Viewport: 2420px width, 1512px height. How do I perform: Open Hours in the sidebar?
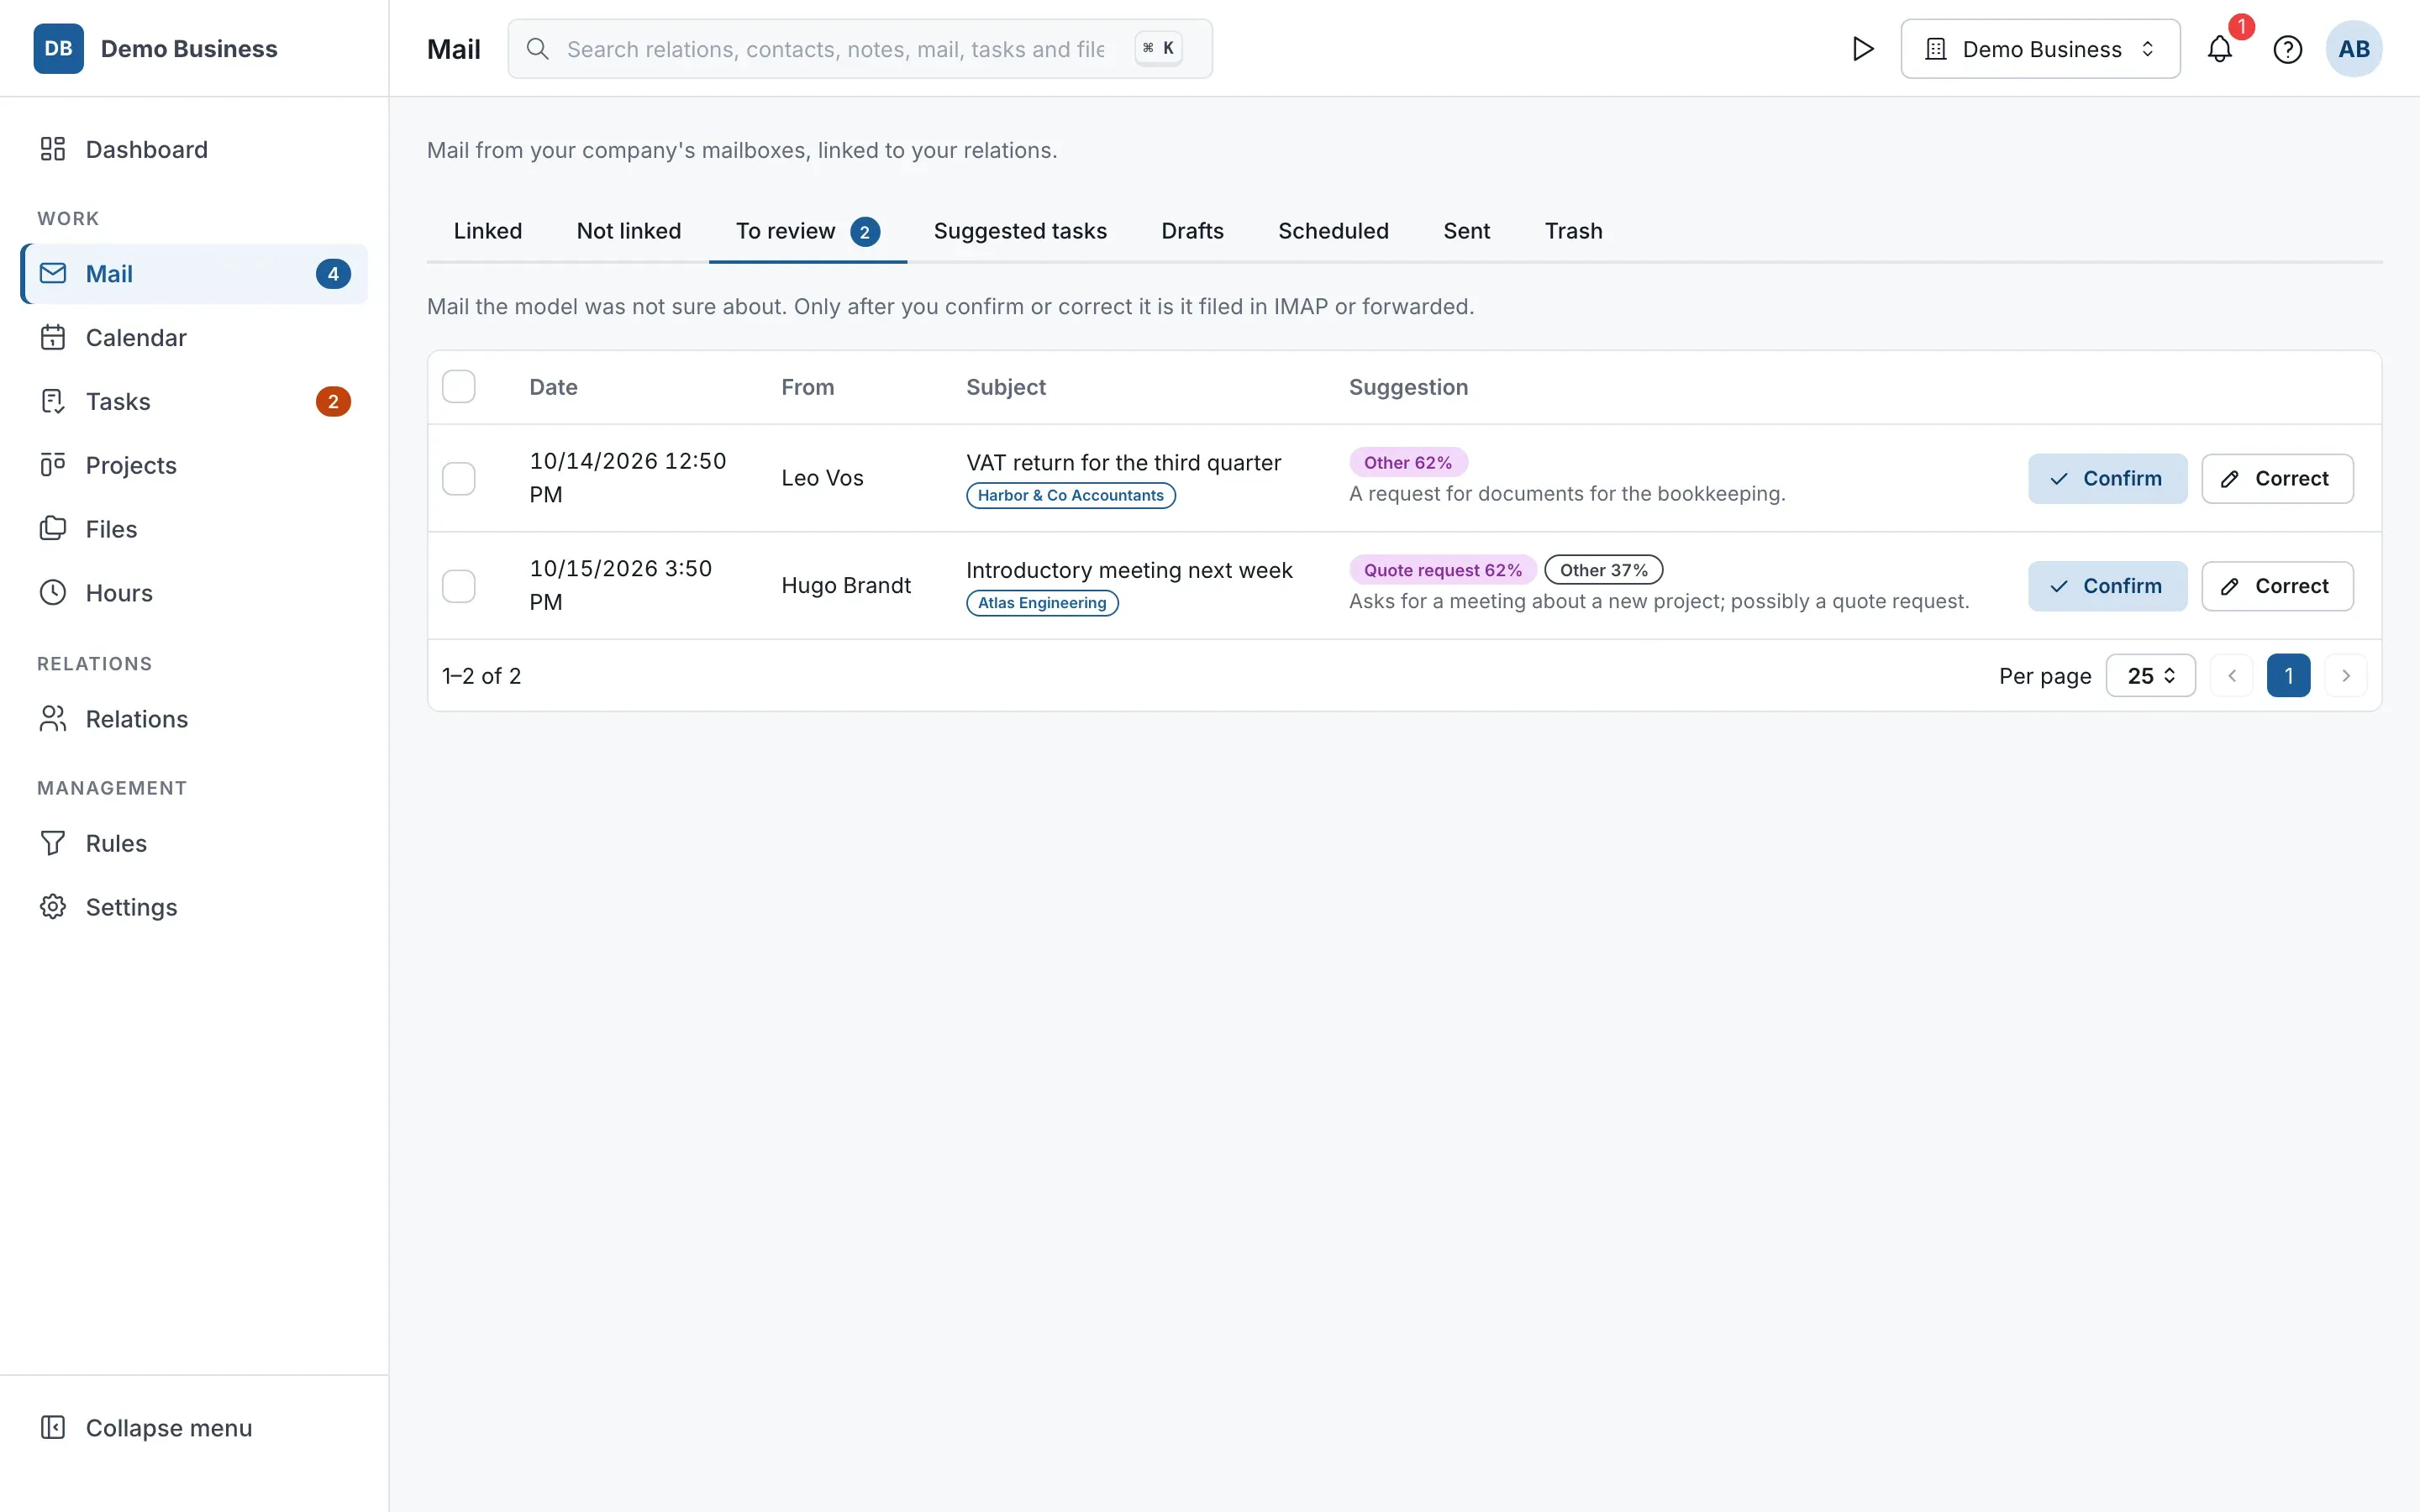coord(194,593)
